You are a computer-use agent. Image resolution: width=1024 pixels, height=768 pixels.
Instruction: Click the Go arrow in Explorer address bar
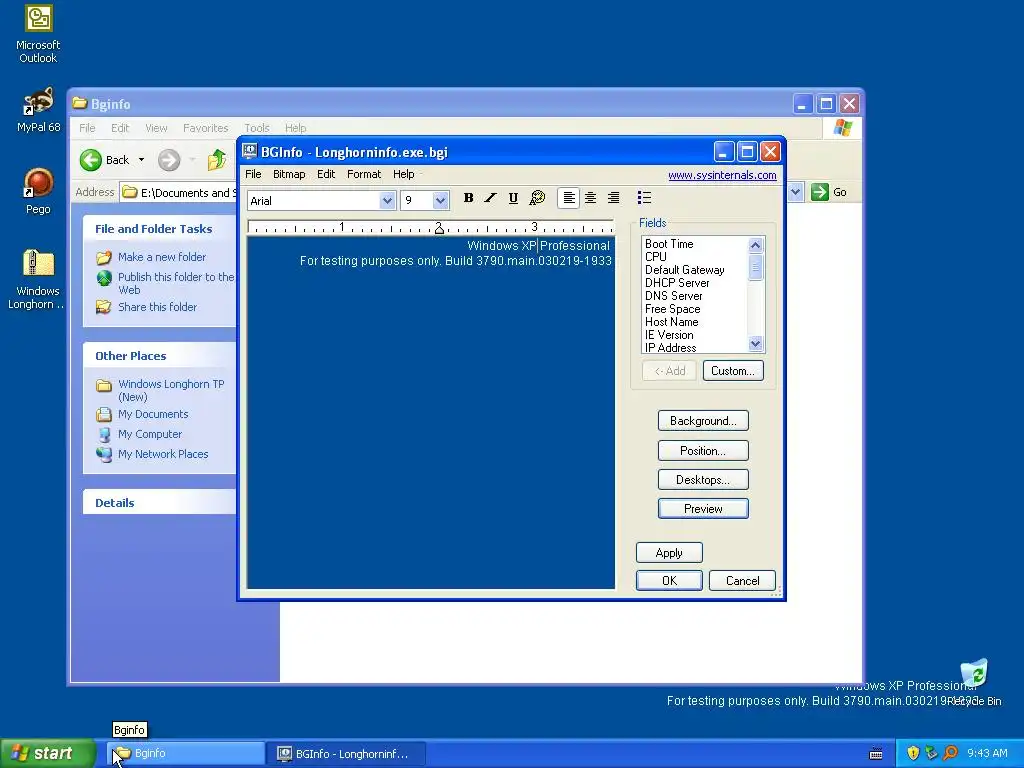click(820, 192)
